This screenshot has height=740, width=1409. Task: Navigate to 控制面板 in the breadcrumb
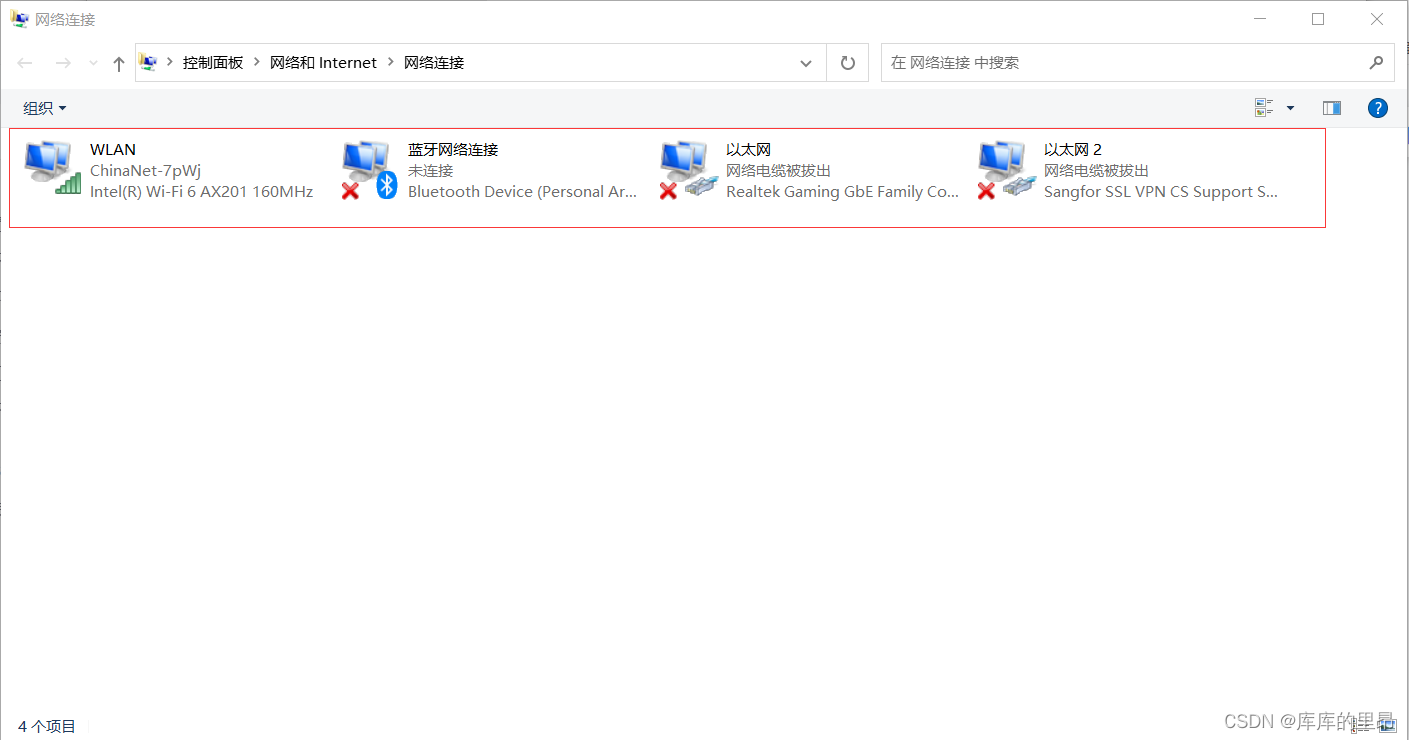point(211,62)
